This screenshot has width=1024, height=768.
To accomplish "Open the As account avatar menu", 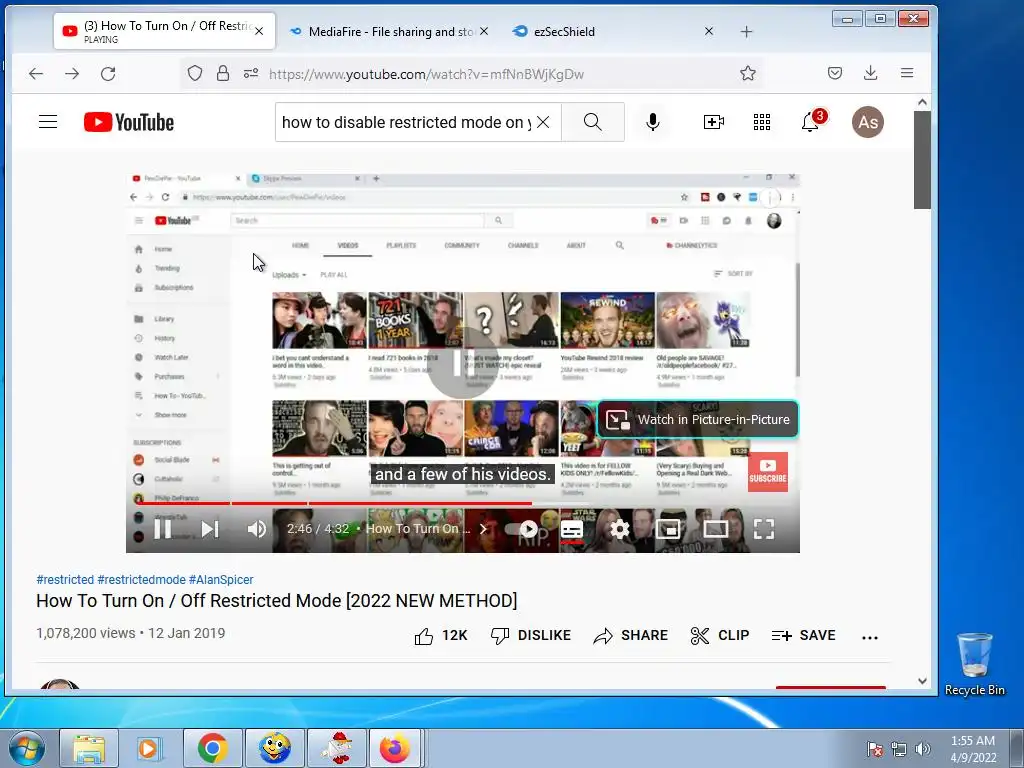I will coord(867,122).
